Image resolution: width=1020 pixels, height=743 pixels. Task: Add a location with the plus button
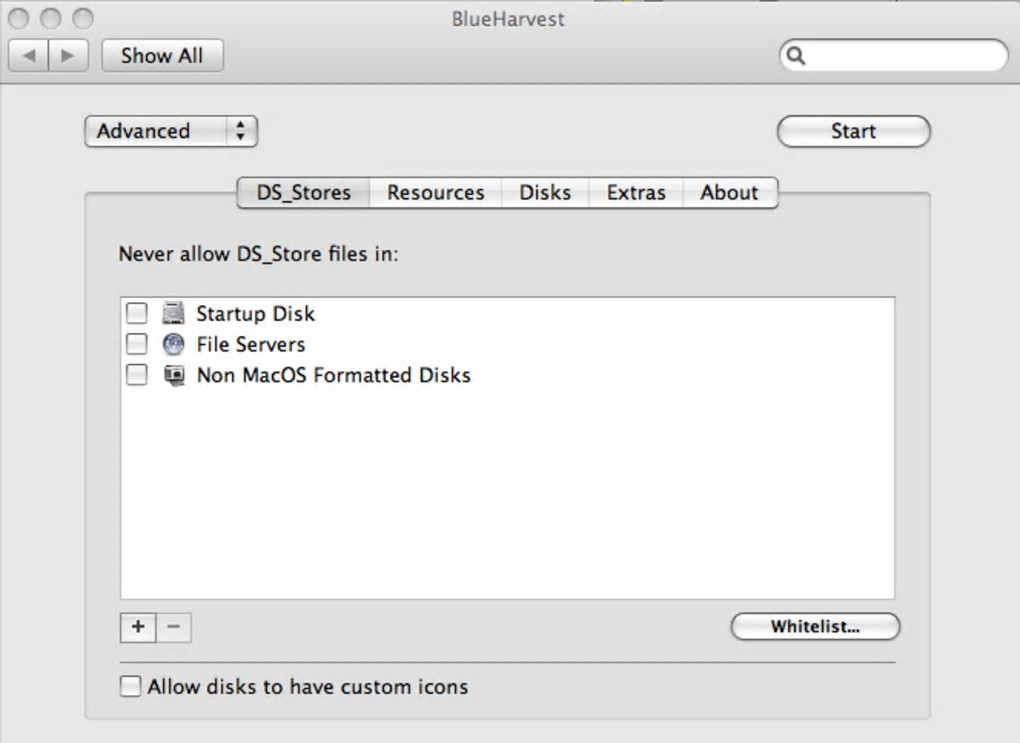pyautogui.click(x=138, y=627)
